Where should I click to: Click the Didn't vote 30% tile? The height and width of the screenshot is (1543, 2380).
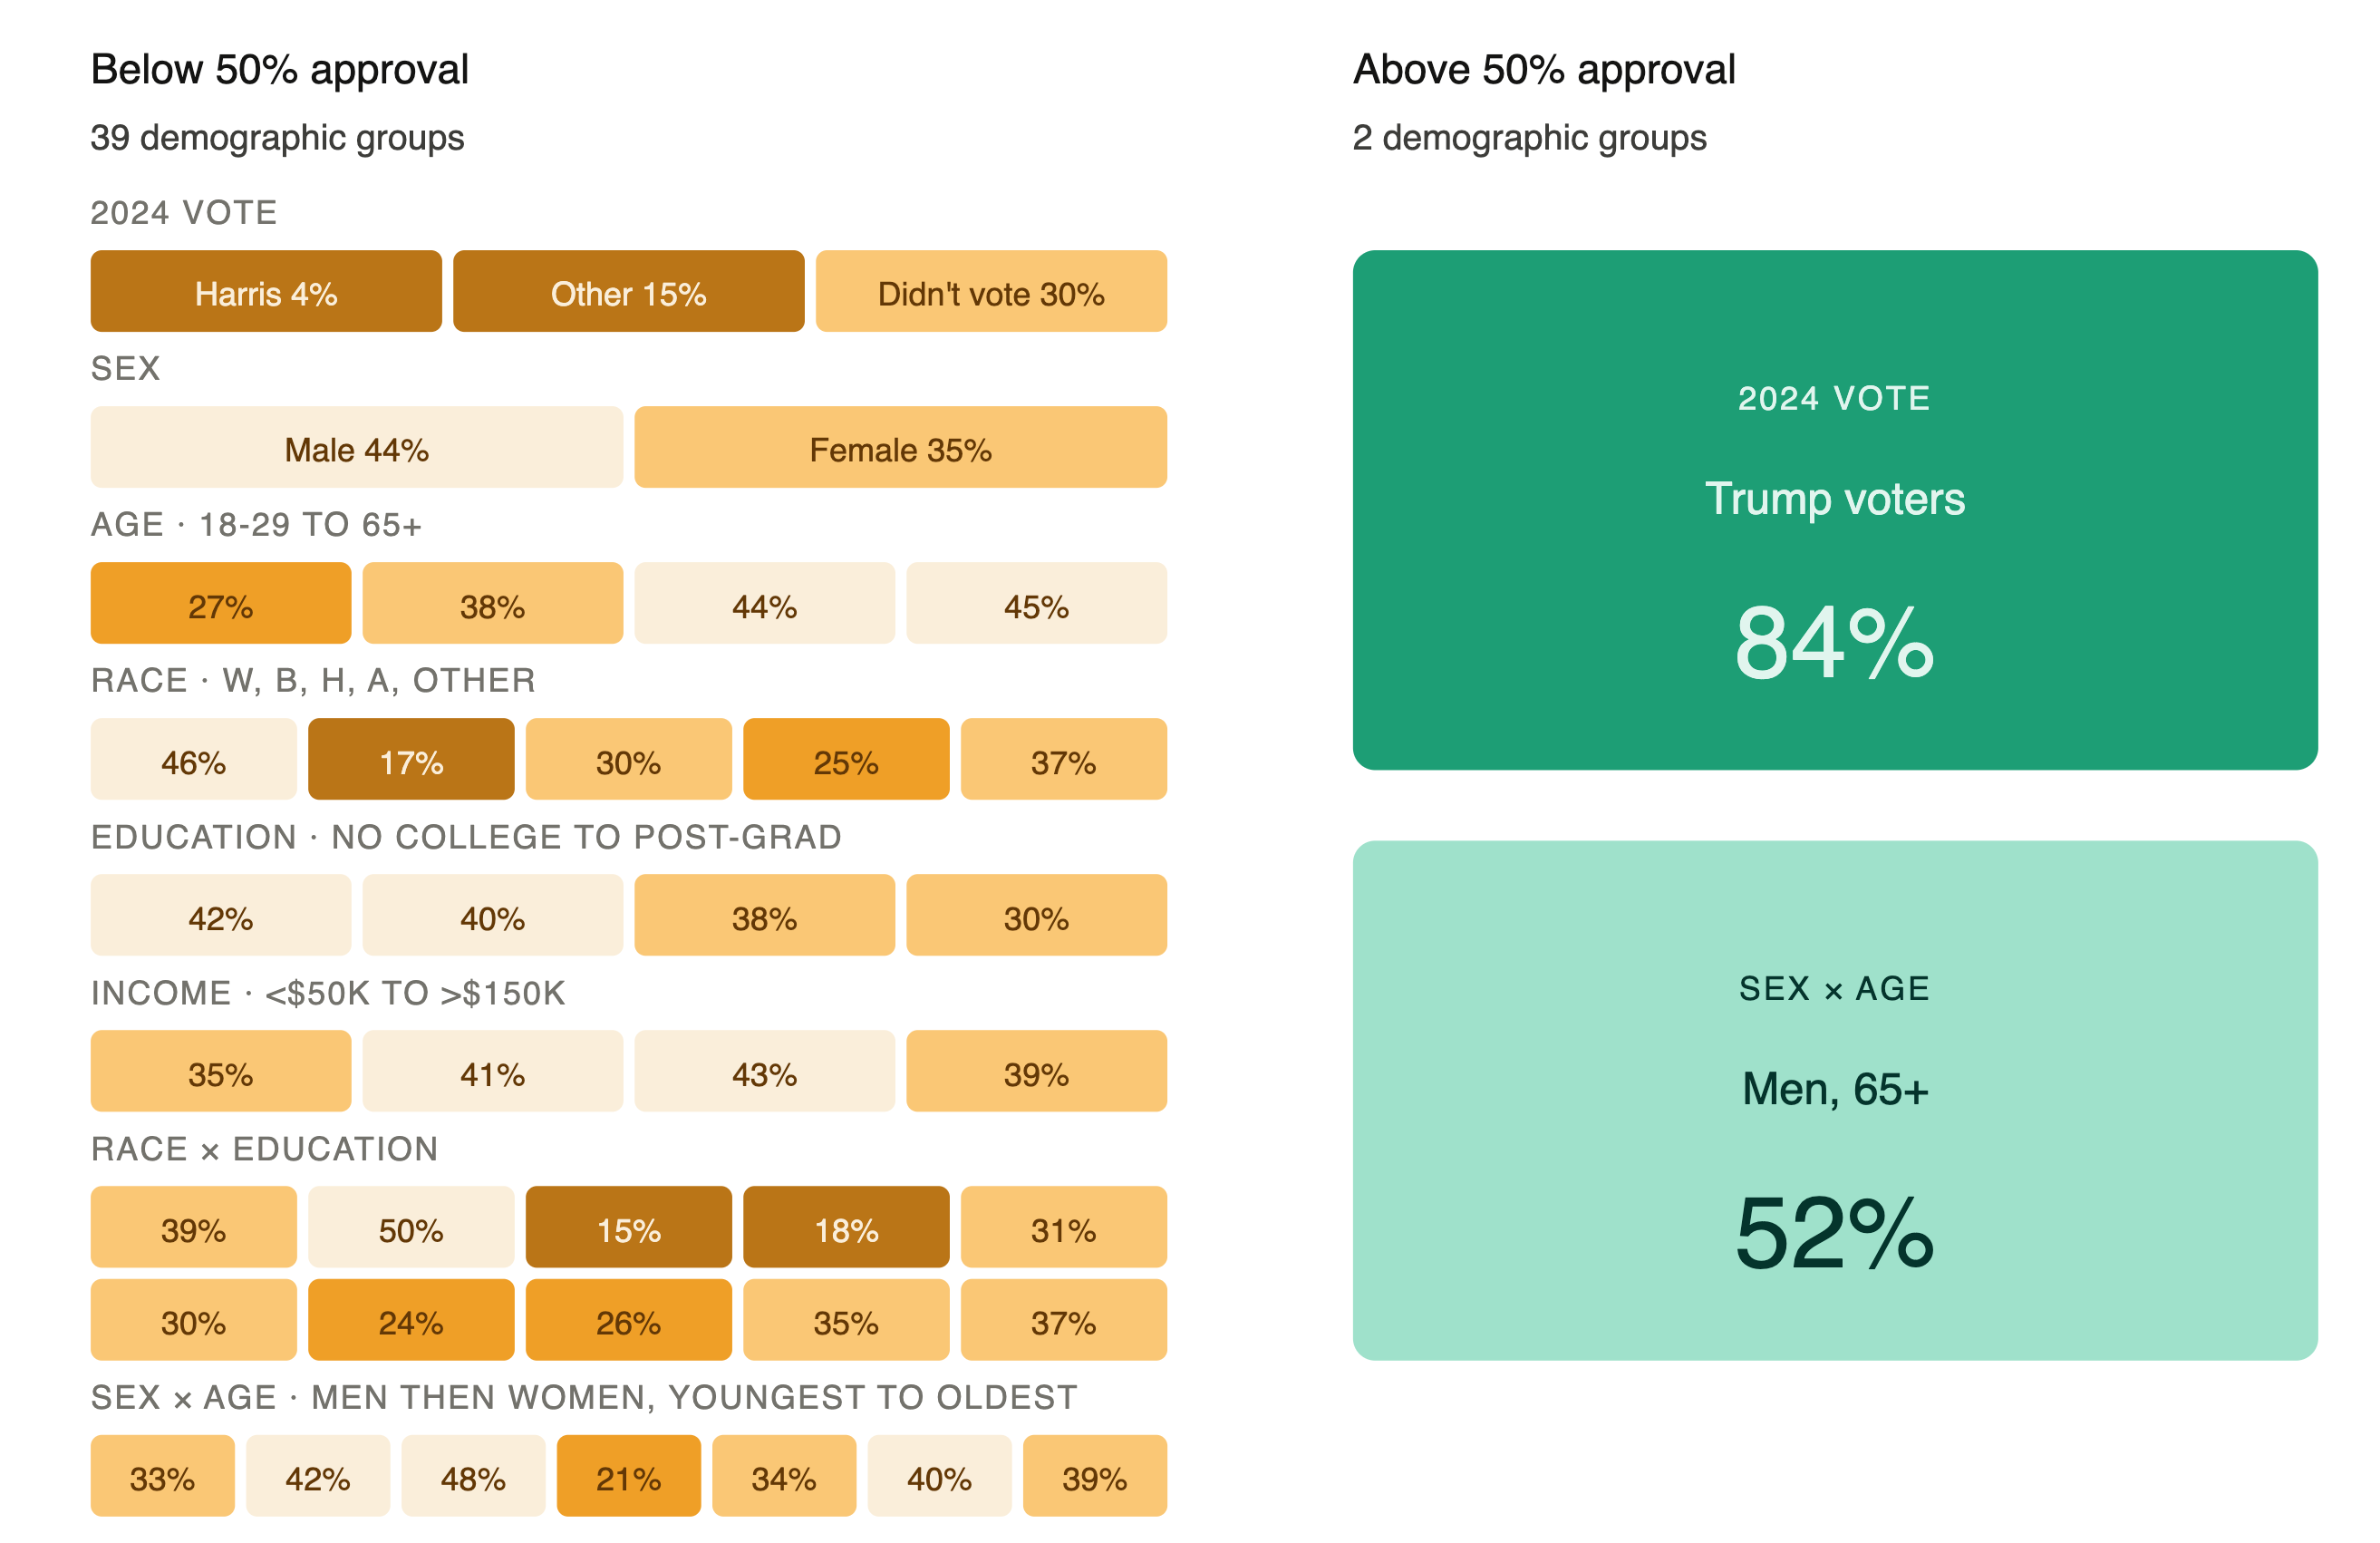click(x=990, y=291)
